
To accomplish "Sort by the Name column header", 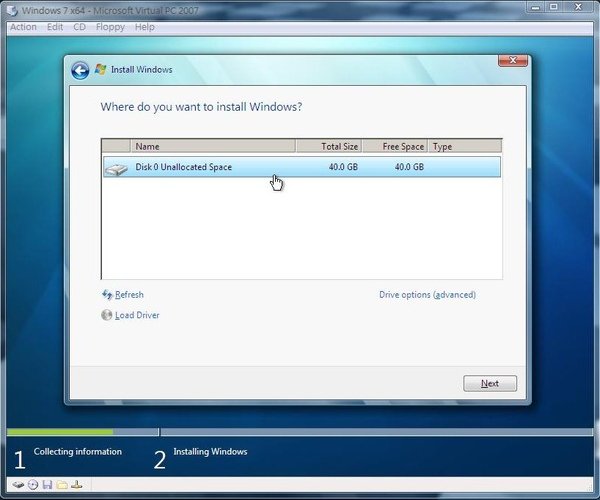I will point(213,146).
